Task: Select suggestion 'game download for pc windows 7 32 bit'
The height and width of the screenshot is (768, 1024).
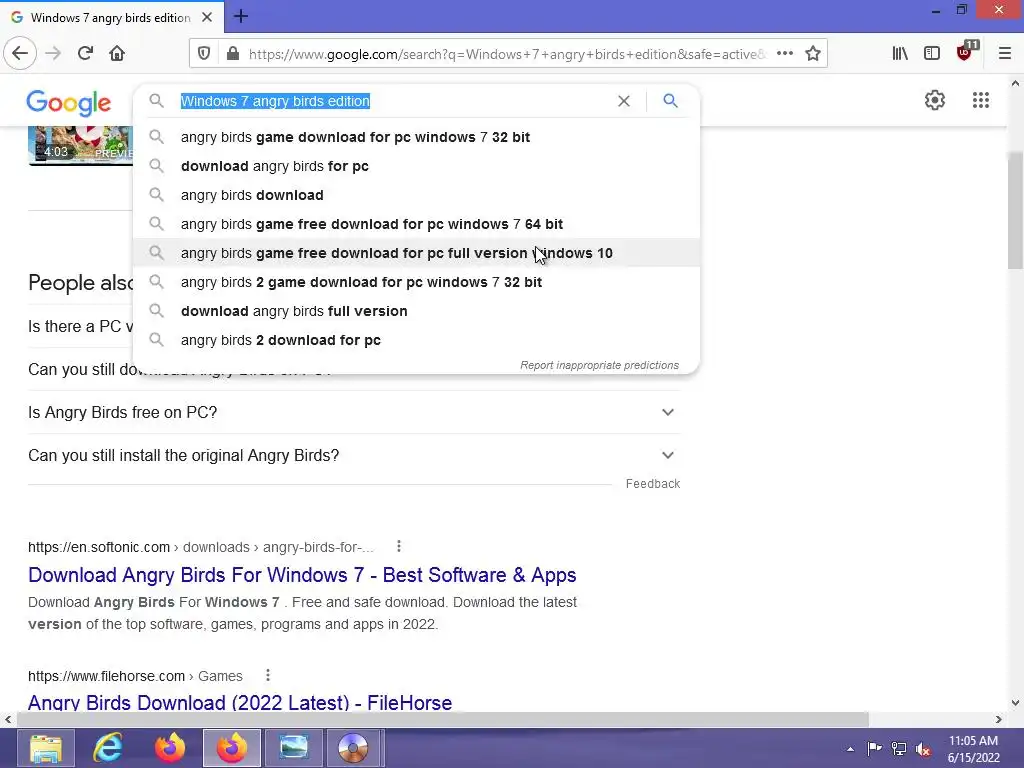Action: [416, 137]
